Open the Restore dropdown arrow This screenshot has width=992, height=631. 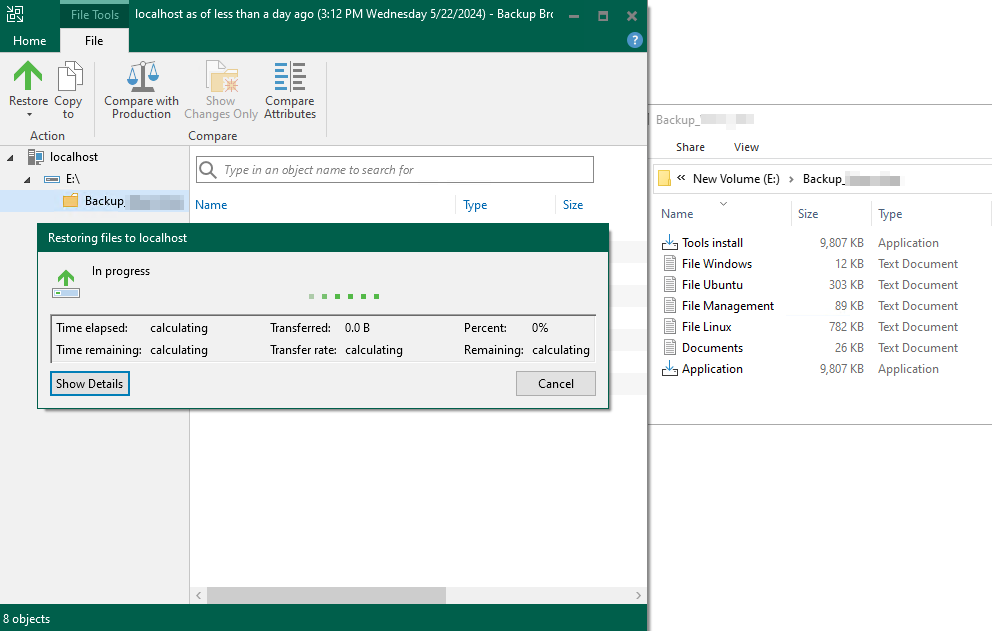[x=28, y=115]
